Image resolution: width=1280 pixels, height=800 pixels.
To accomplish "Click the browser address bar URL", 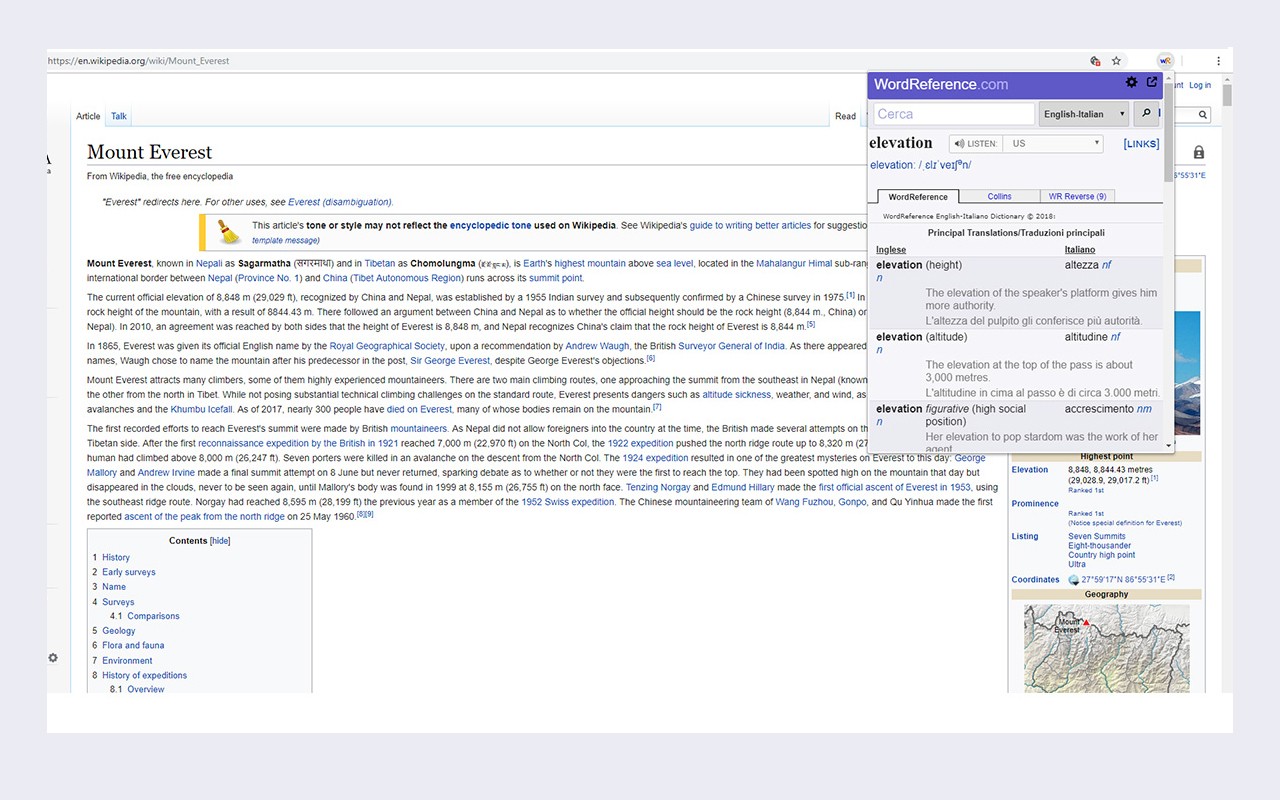I will 140,61.
